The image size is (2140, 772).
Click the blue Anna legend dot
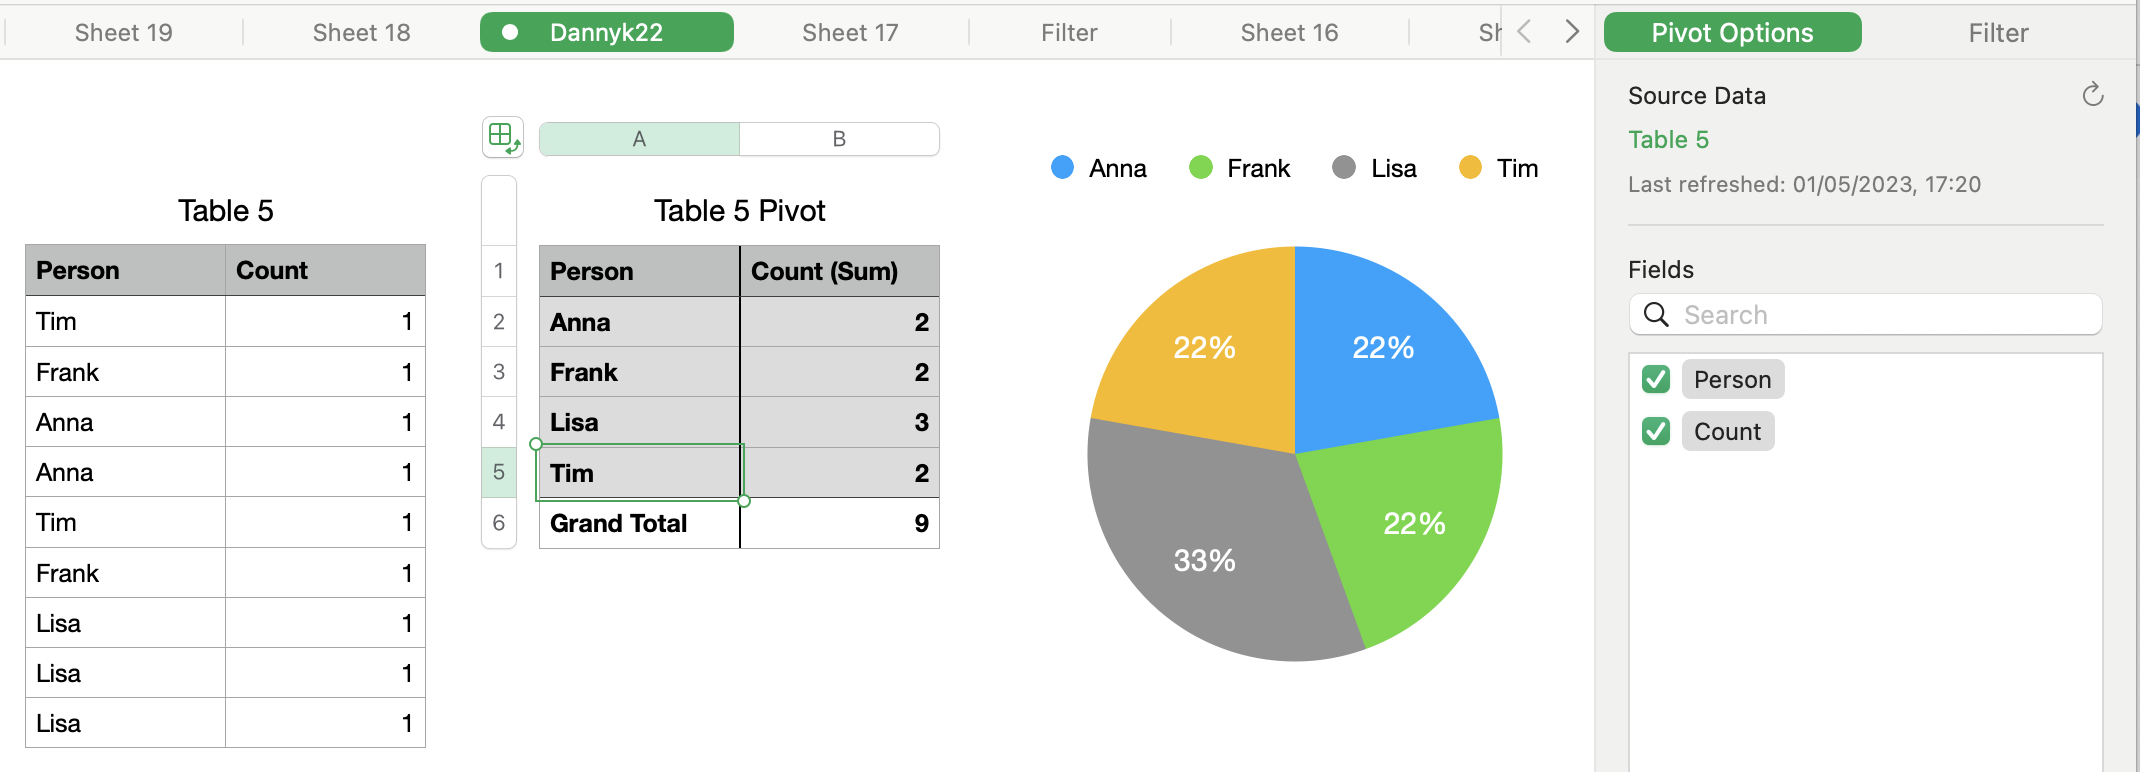pos(1062,168)
